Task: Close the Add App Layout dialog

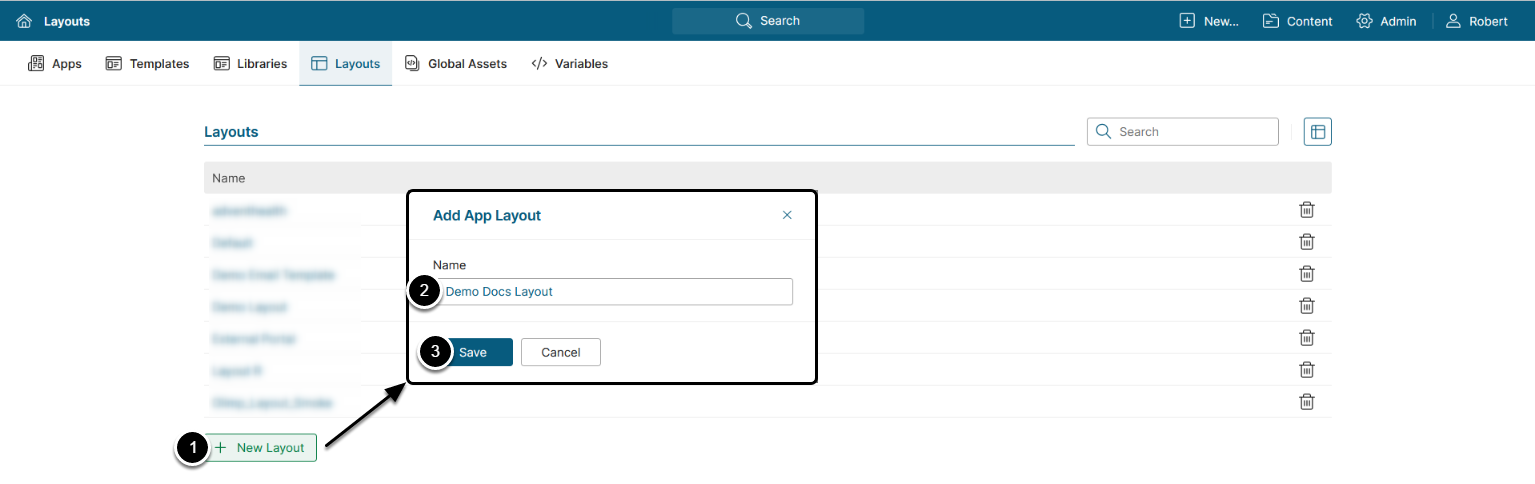Action: [787, 215]
